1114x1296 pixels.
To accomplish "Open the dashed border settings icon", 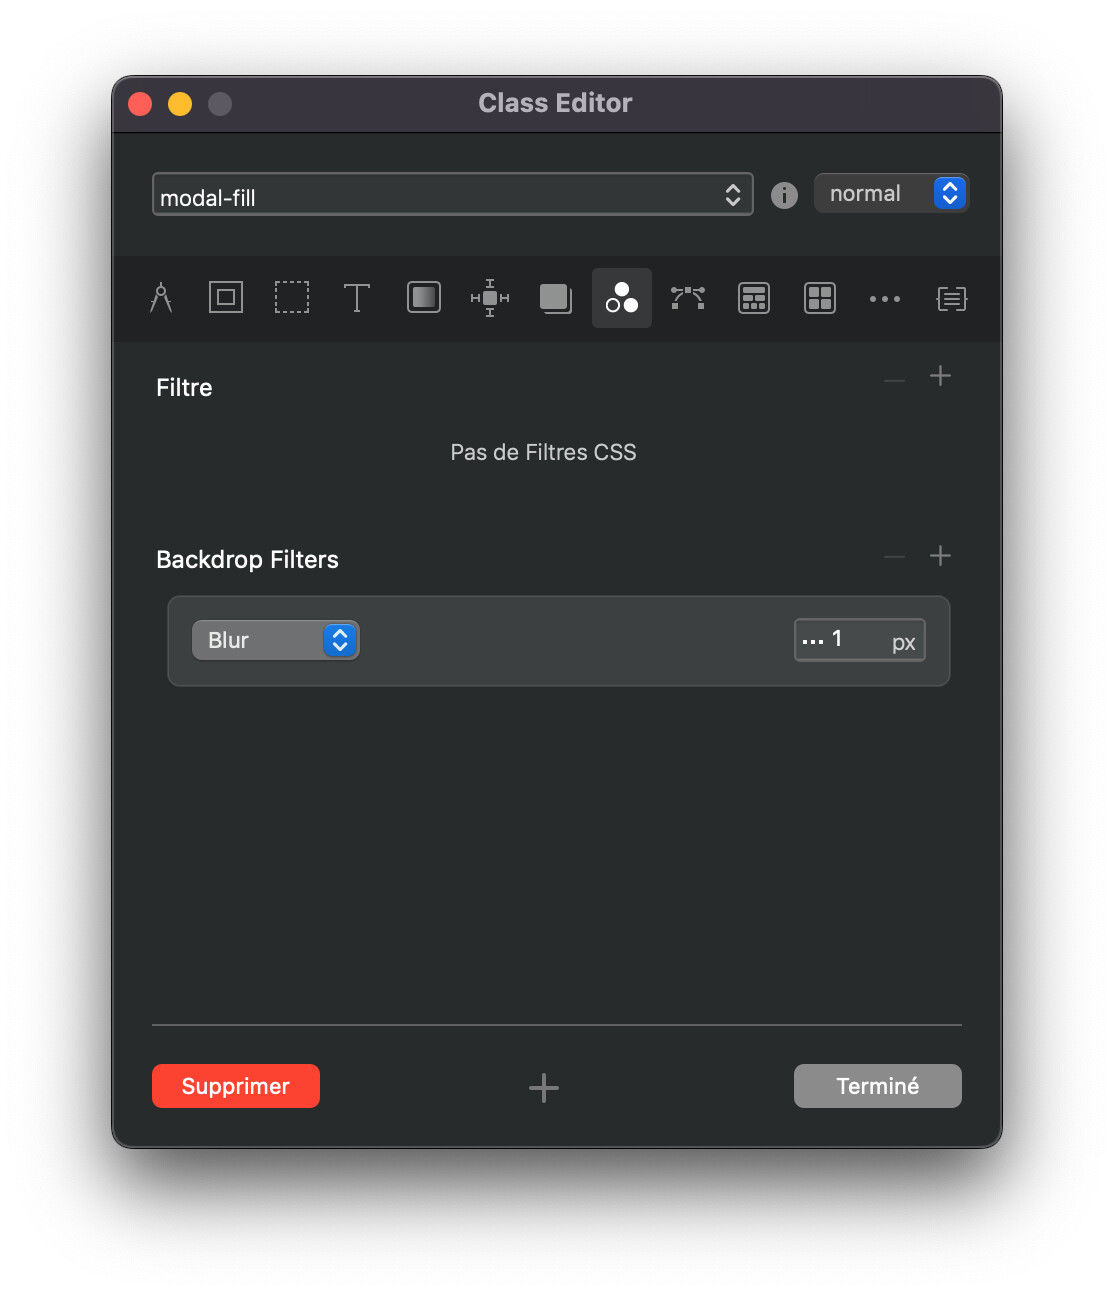I will click(292, 298).
